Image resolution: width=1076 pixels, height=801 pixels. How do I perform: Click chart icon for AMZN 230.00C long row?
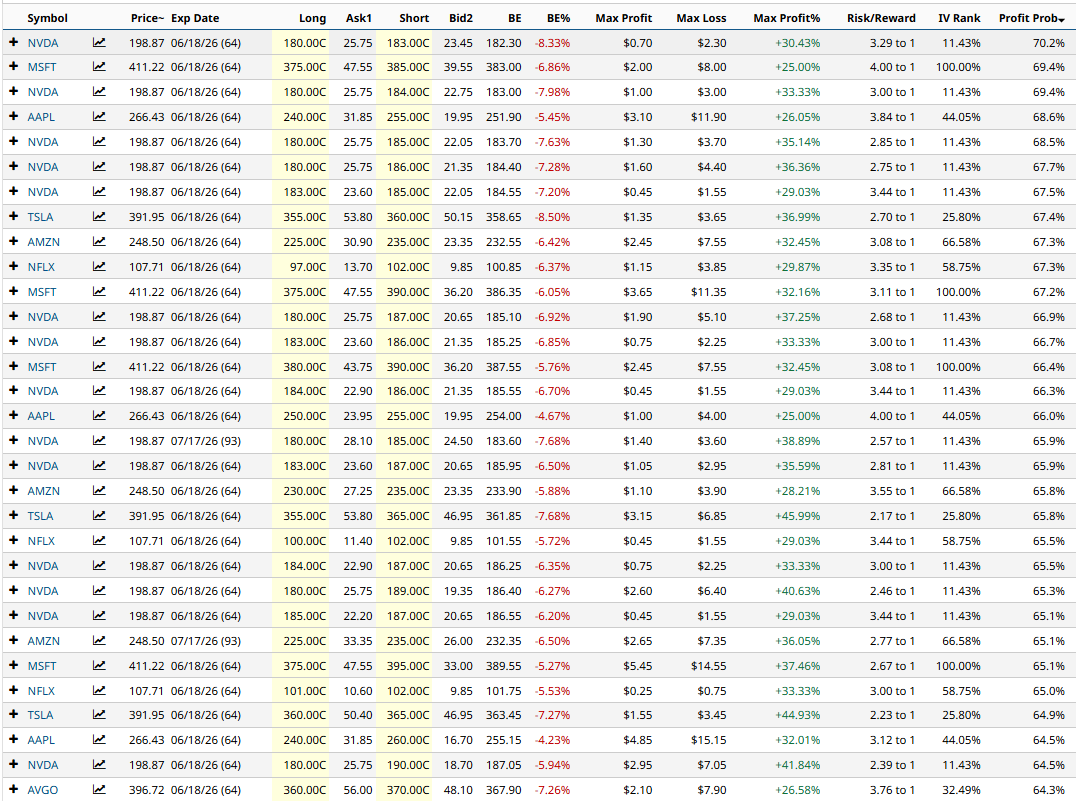click(99, 491)
